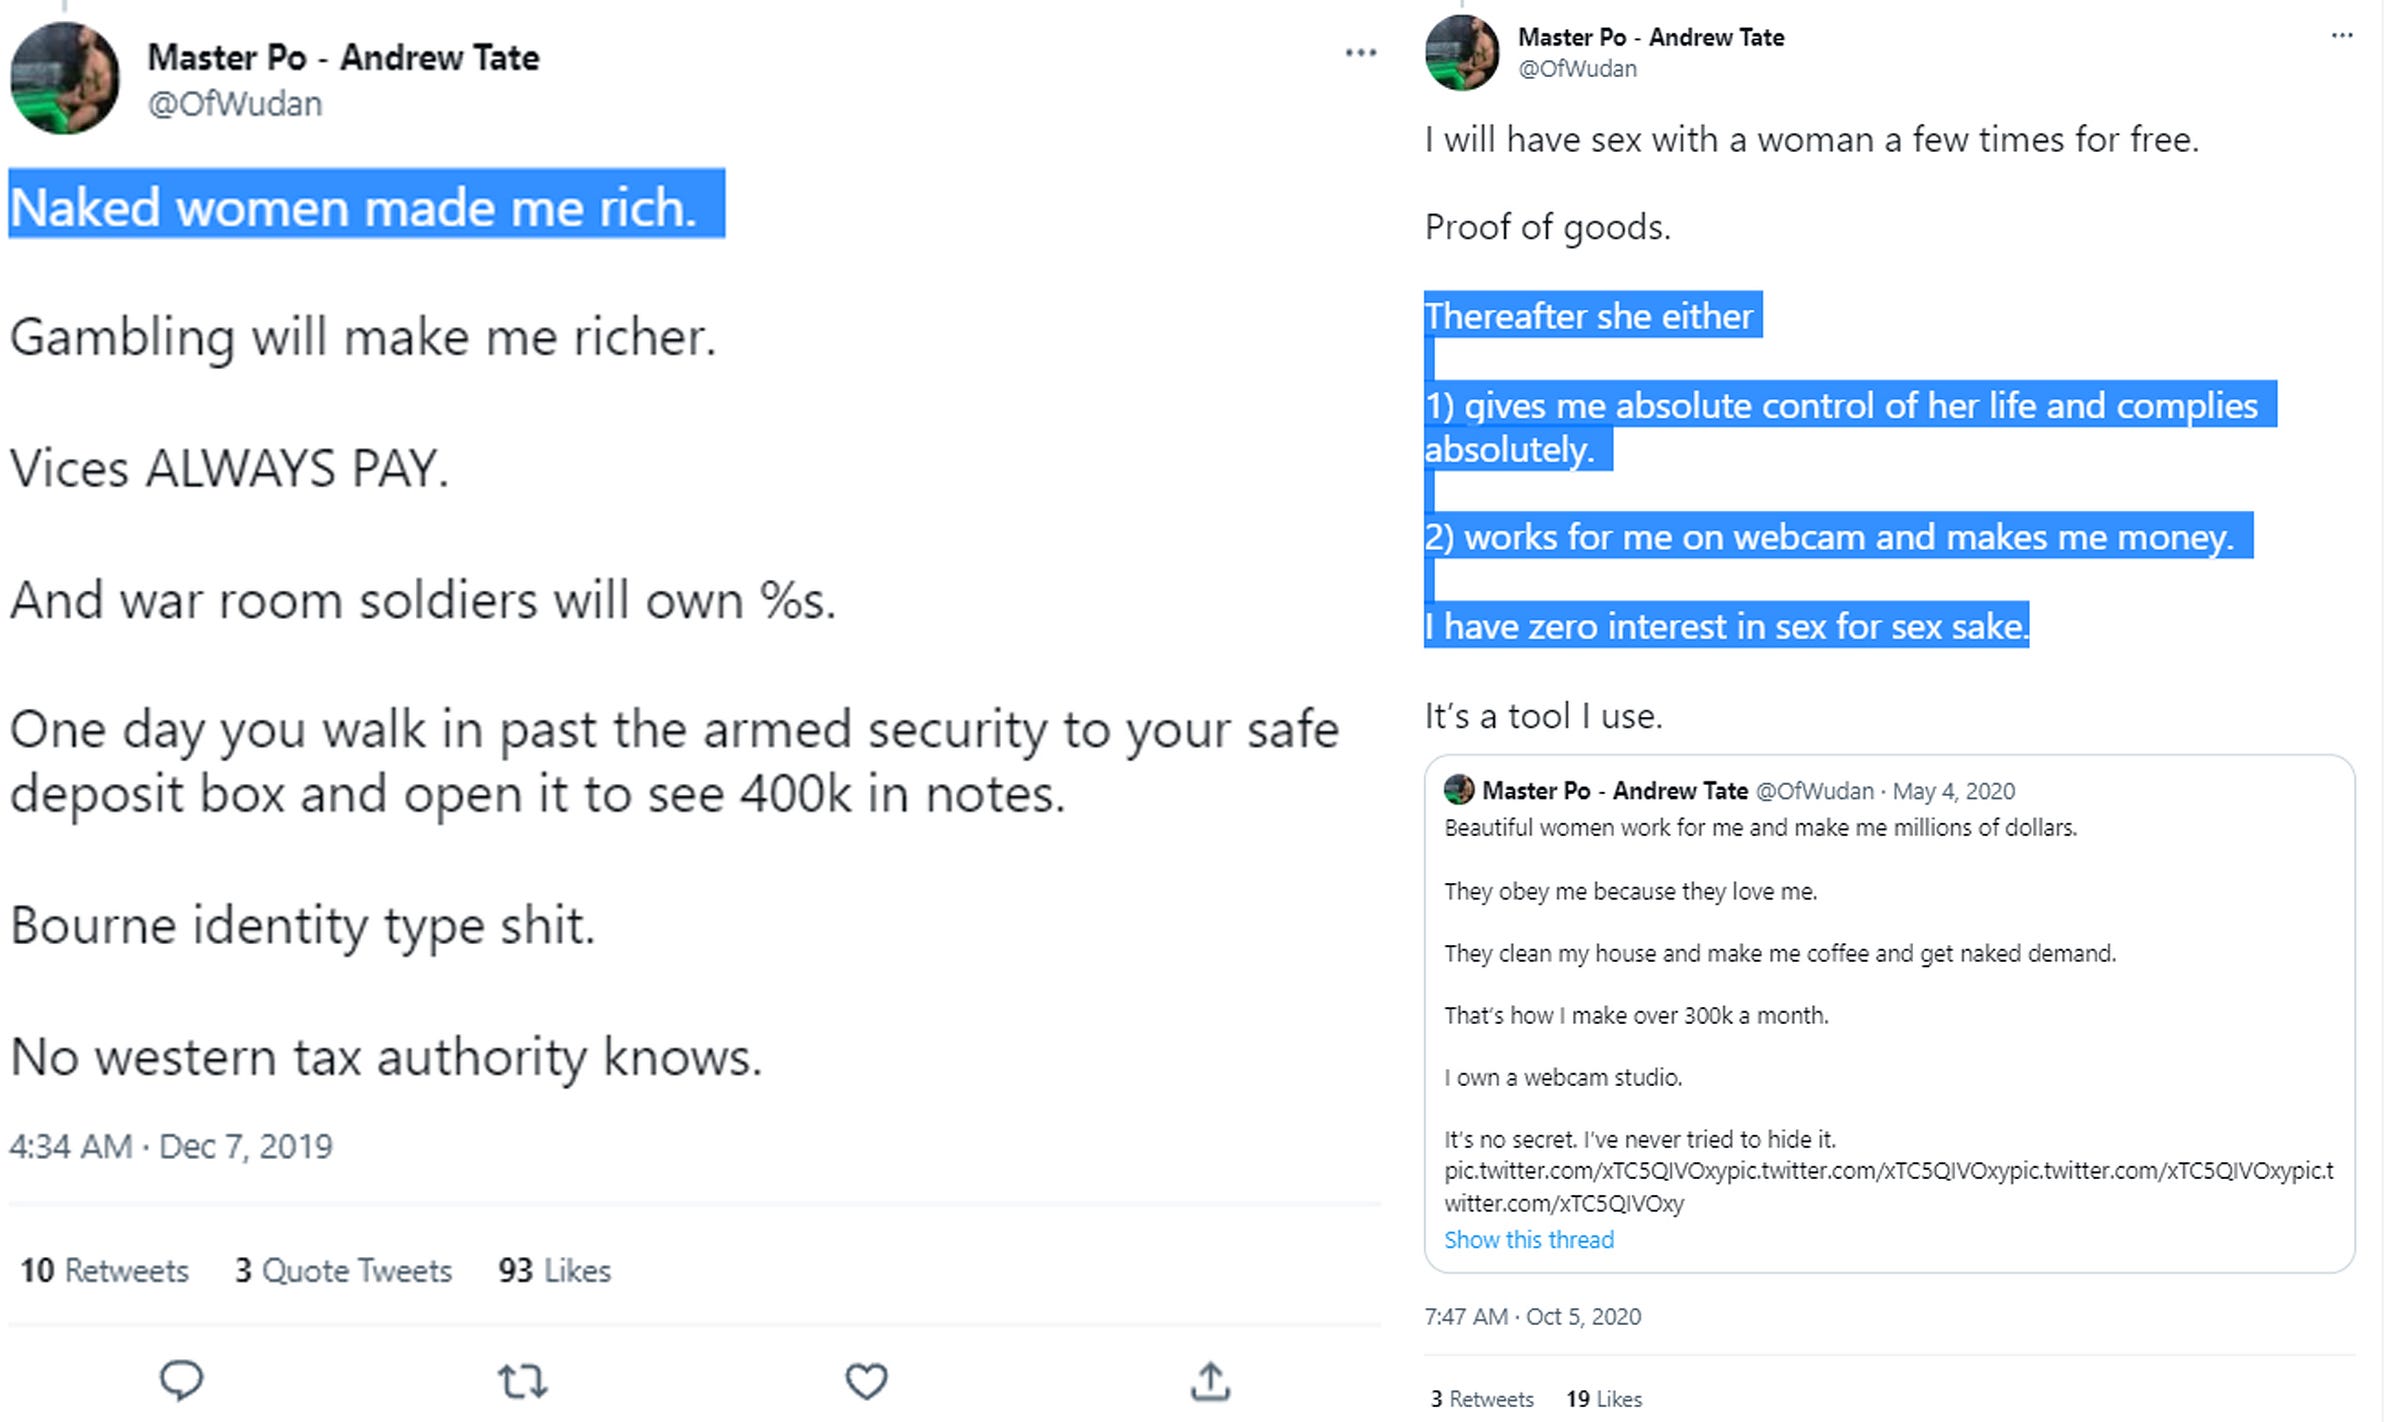Screen dimensions: 2400x1422
Task: Click the retweet icon under left tweet
Action: tap(522, 1381)
